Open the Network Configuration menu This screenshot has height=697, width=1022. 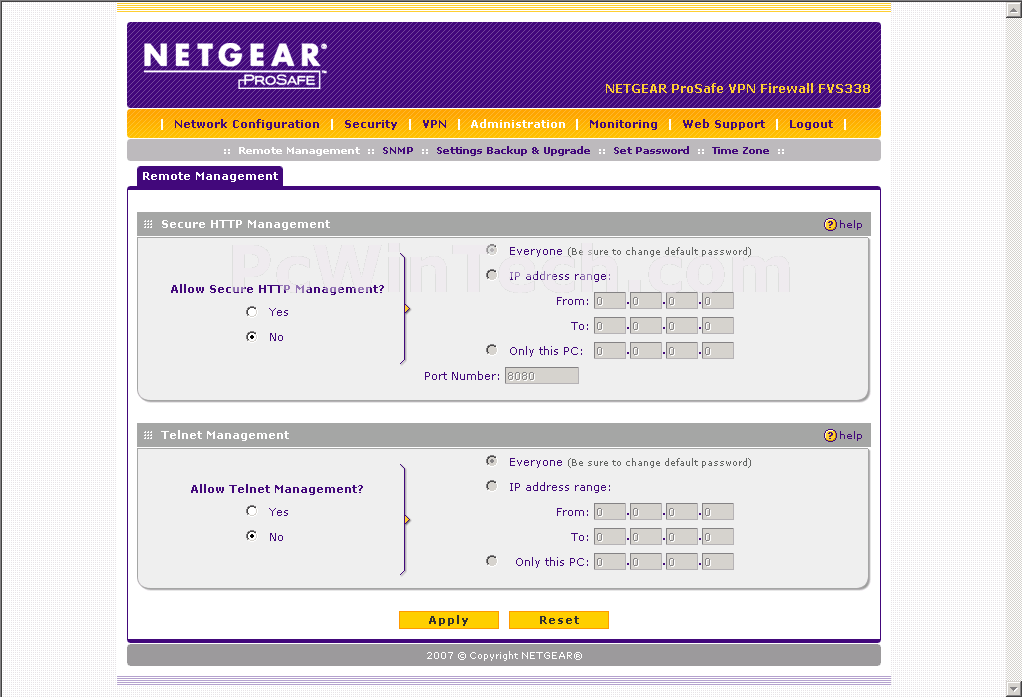(246, 124)
